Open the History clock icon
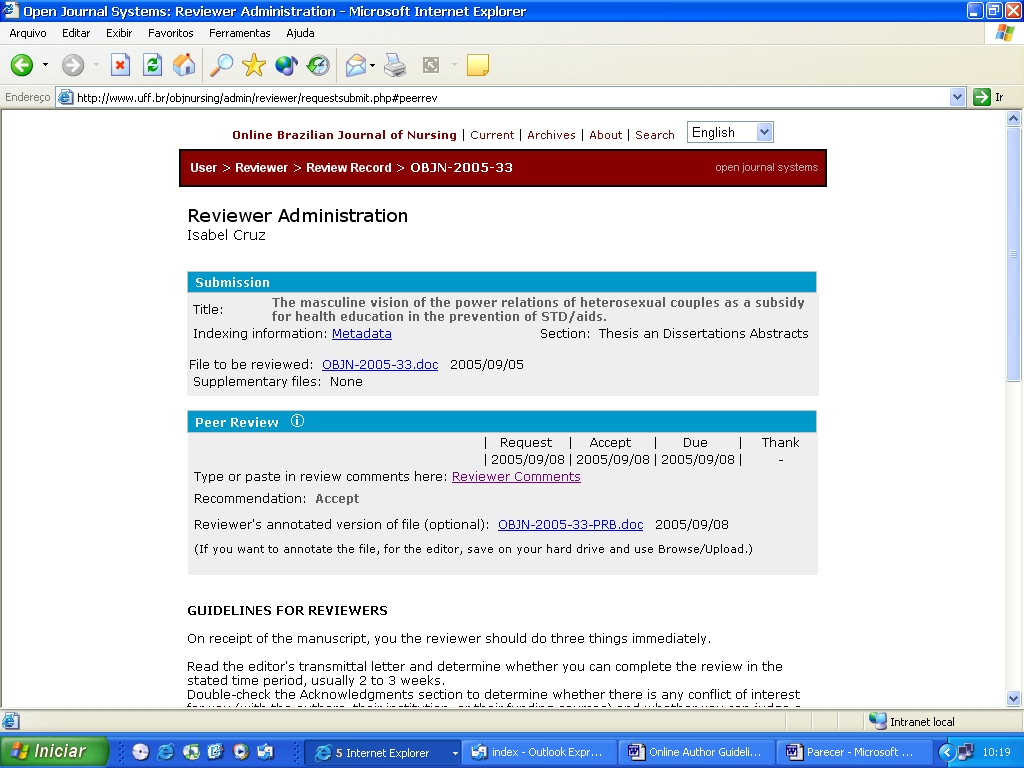 (x=318, y=66)
